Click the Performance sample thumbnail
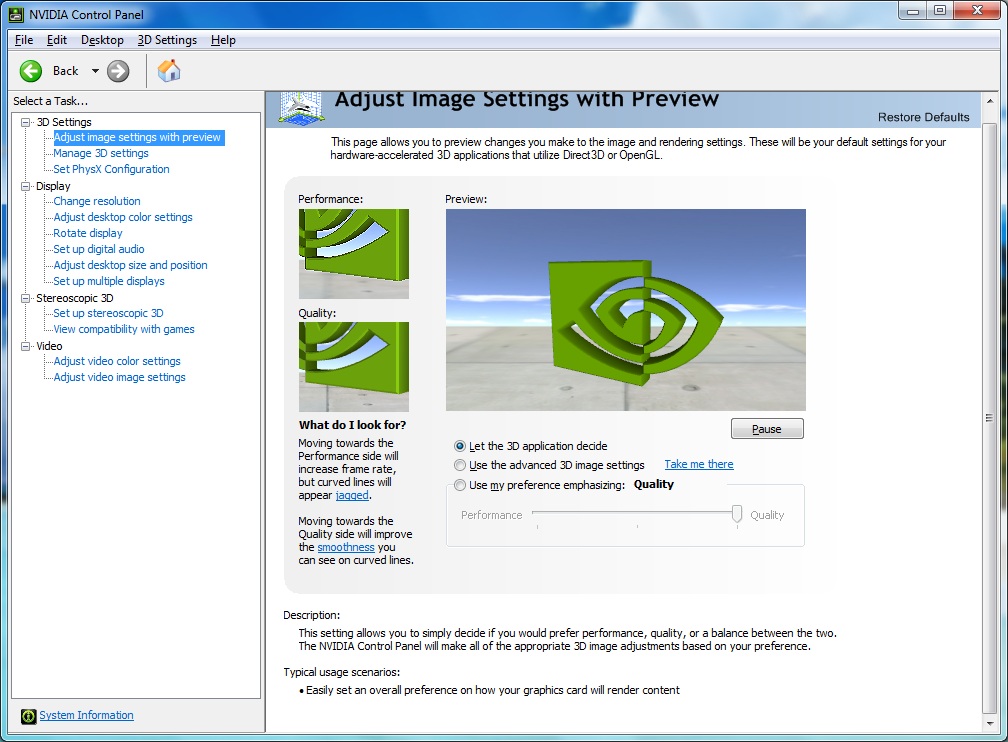1008x742 pixels. (x=354, y=253)
